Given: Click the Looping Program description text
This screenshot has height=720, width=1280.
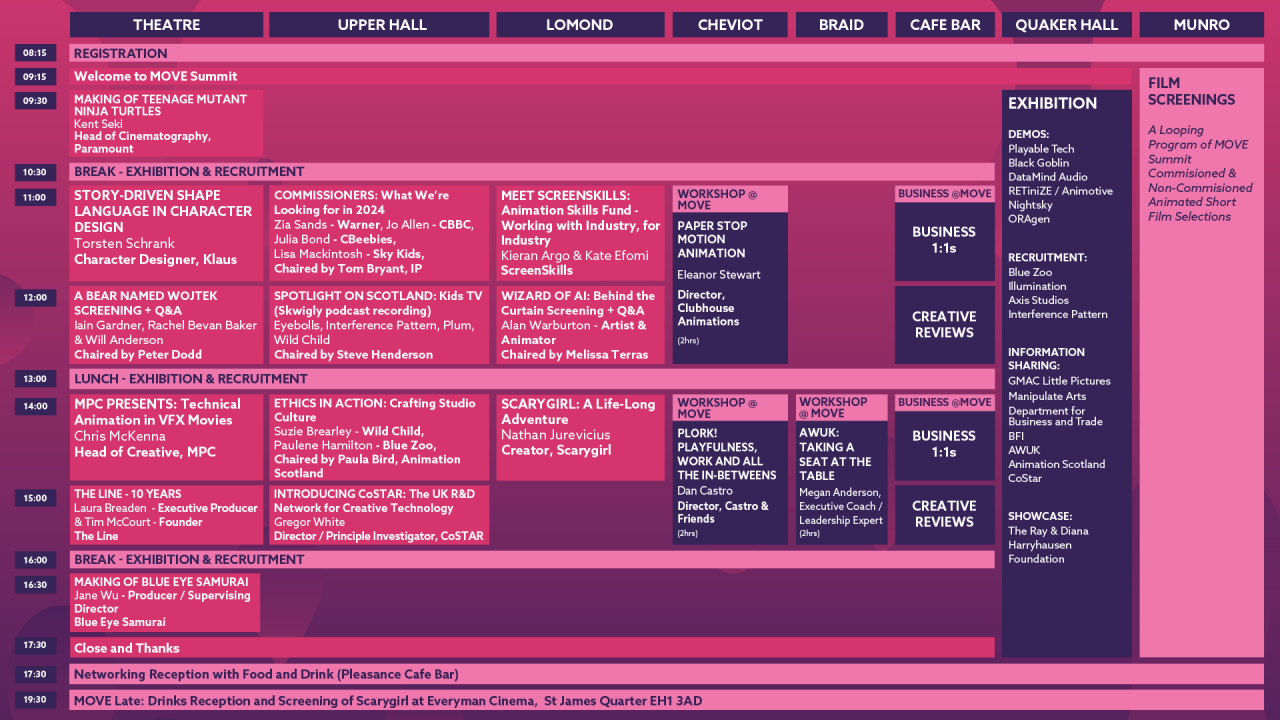Looking at the screenshot, I should point(1200,173).
